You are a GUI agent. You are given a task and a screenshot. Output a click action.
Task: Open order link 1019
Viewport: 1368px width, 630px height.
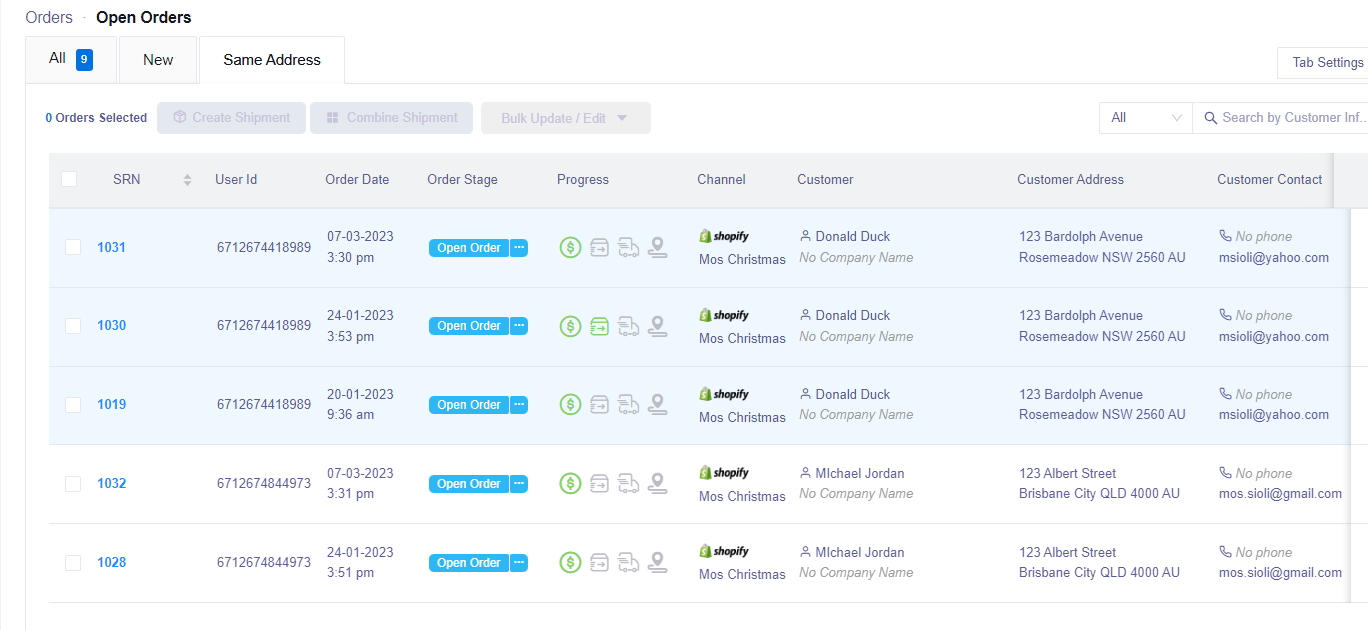pos(111,405)
